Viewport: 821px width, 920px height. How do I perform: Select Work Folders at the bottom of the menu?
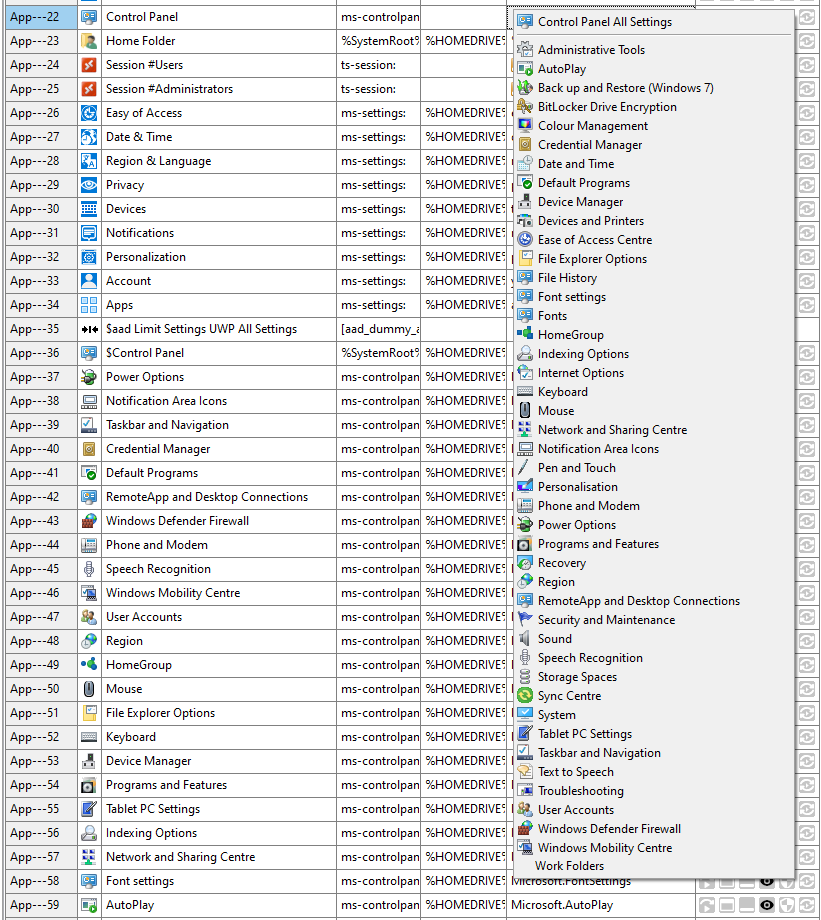569,866
